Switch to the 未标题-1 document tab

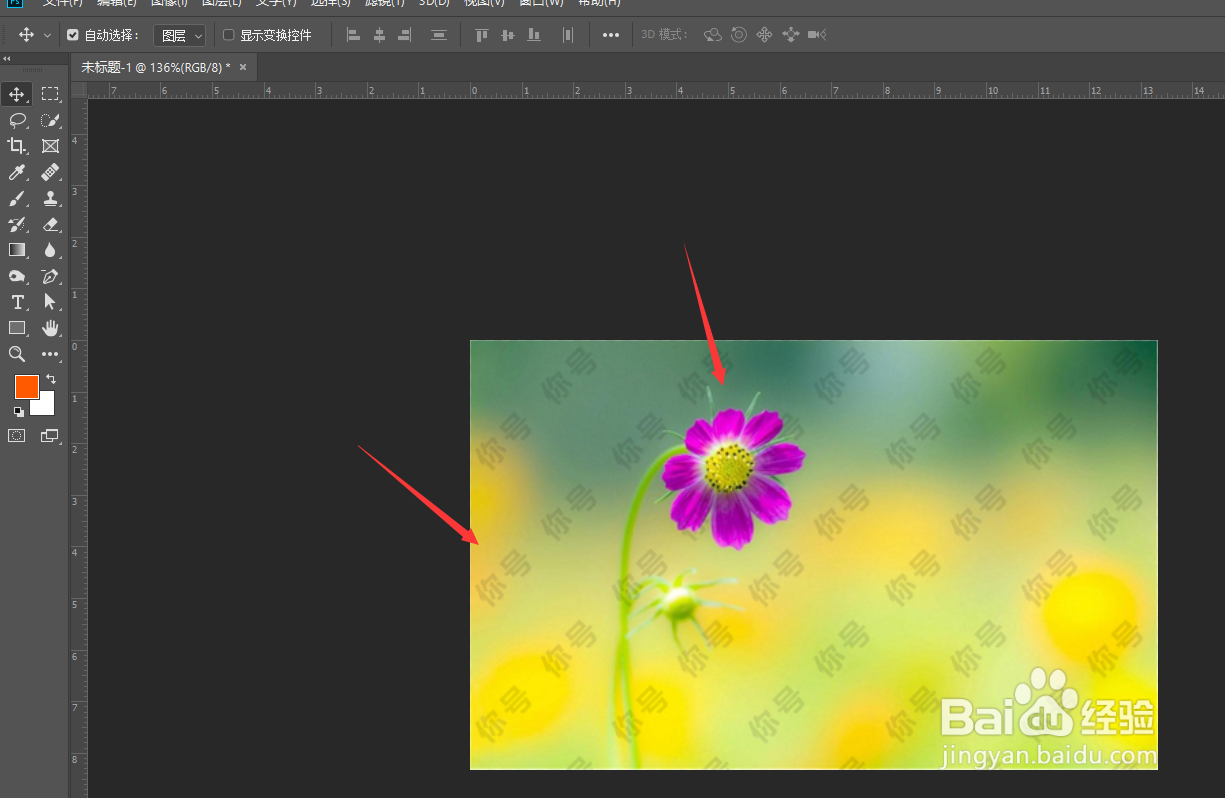pos(155,67)
